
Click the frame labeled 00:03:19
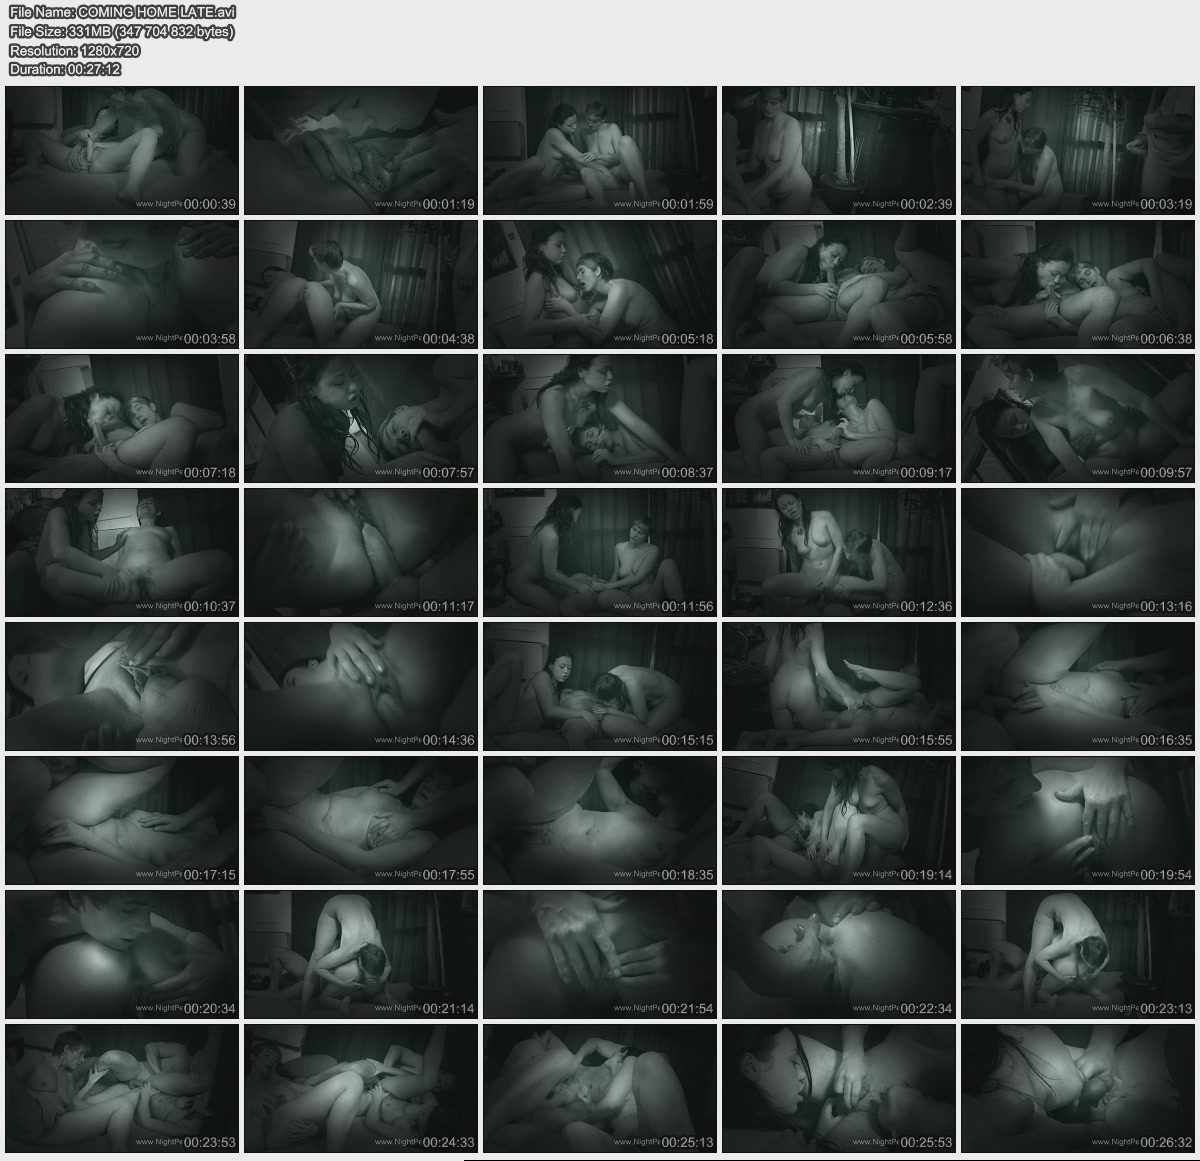tap(1078, 150)
